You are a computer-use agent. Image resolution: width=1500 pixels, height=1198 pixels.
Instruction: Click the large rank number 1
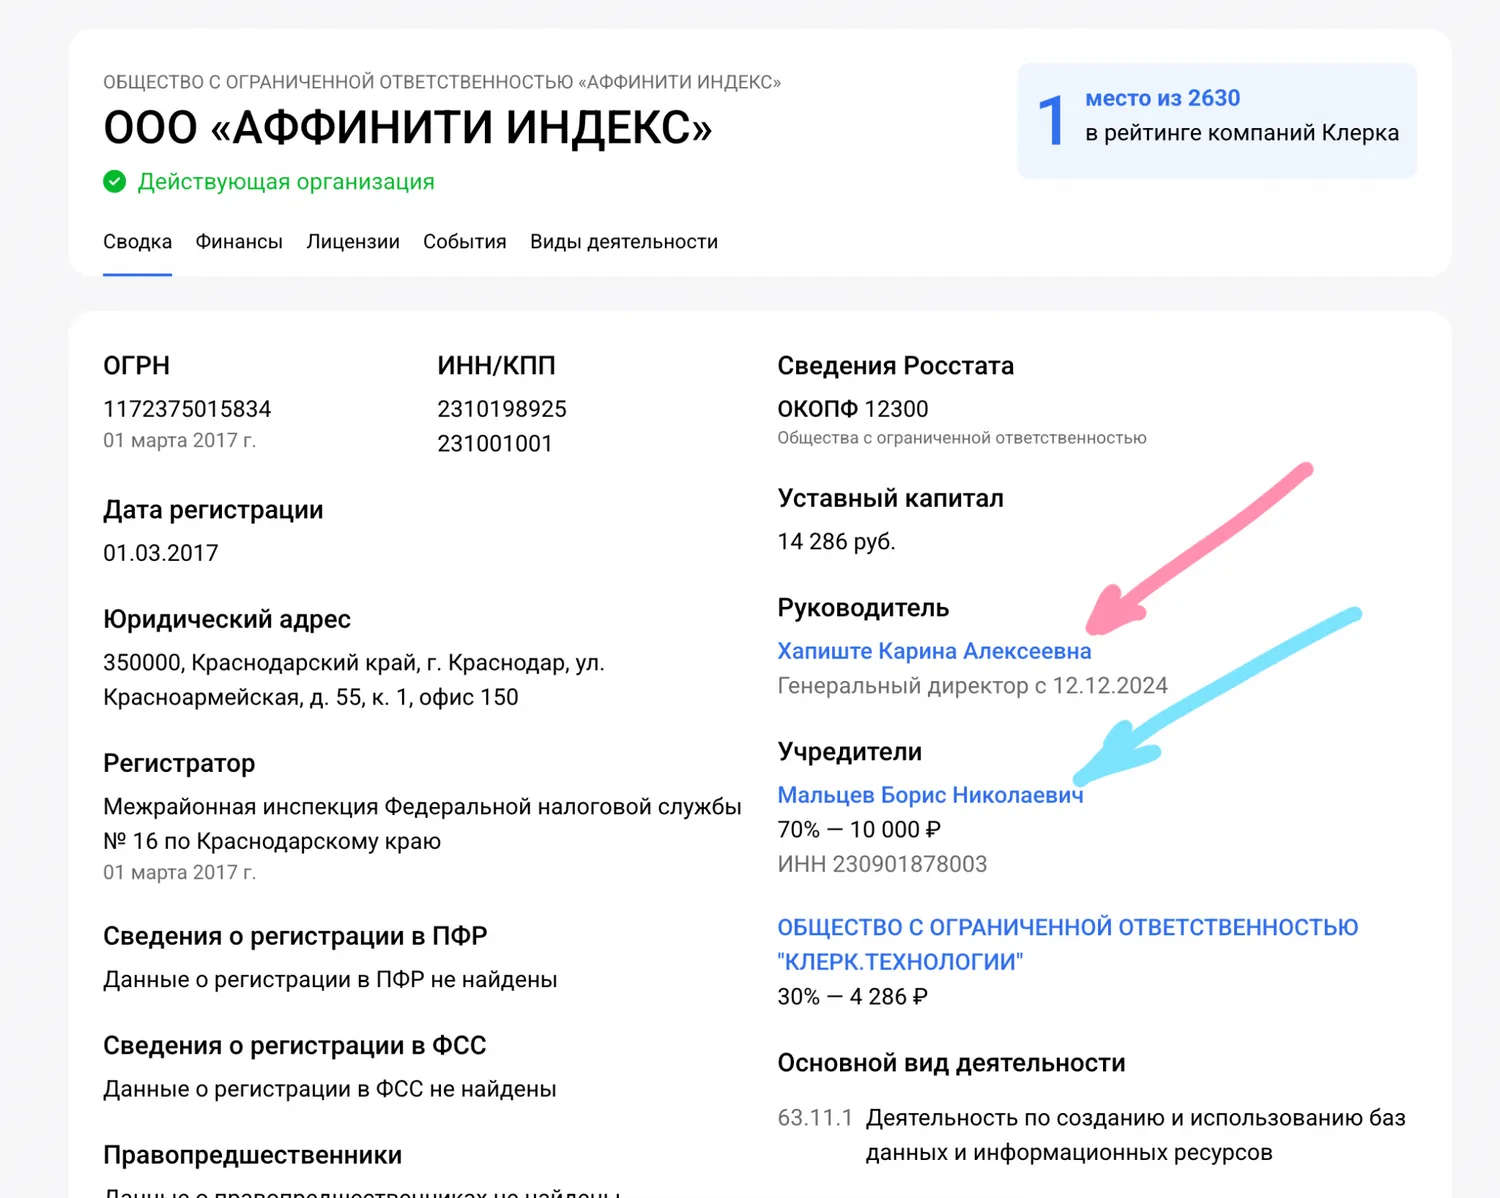[1051, 121]
